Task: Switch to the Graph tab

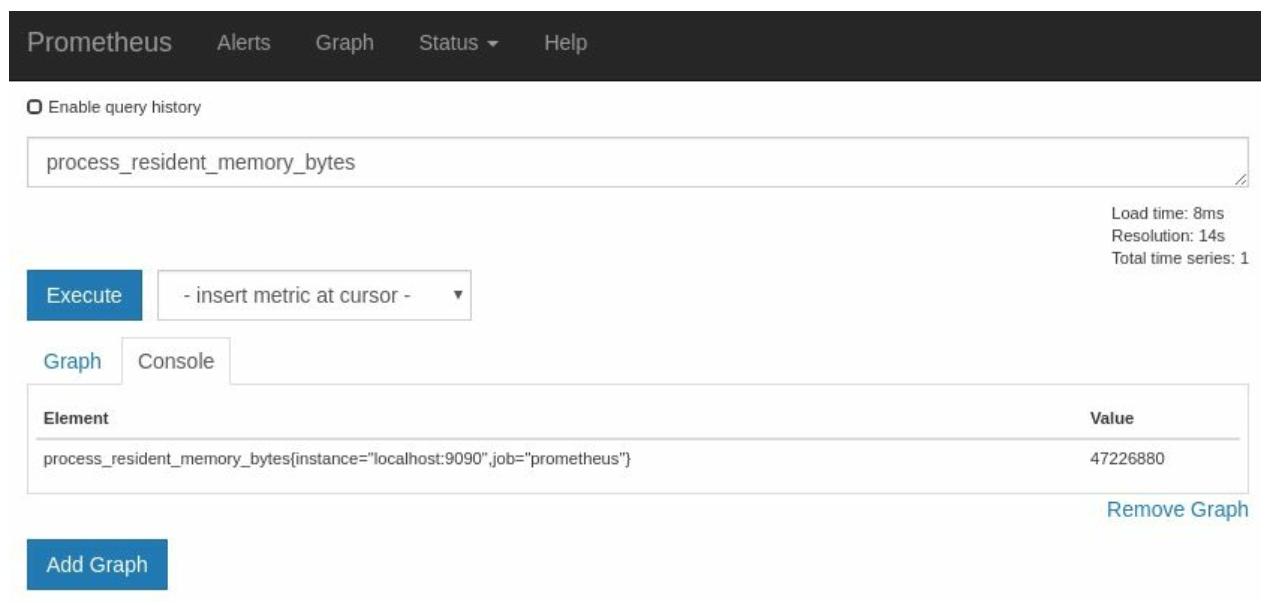Action: pos(72,361)
